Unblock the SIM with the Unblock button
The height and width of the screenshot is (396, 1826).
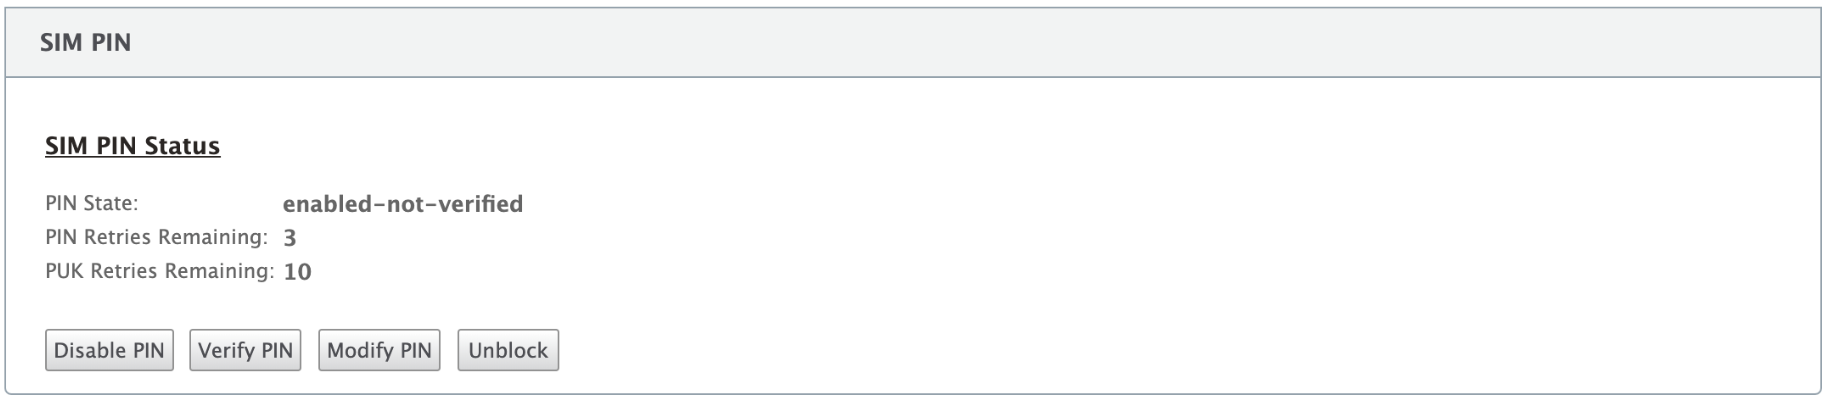coord(508,350)
